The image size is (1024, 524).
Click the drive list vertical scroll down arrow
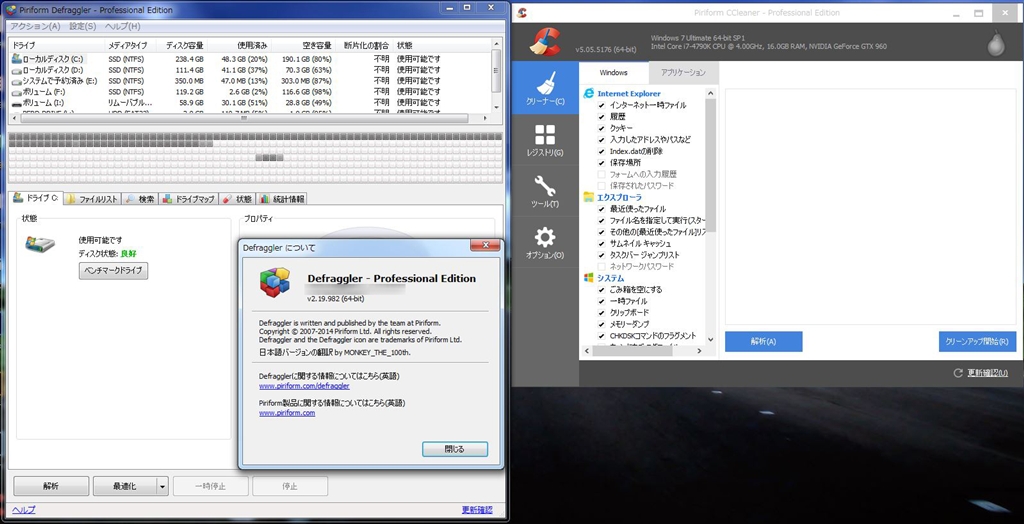[x=496, y=107]
